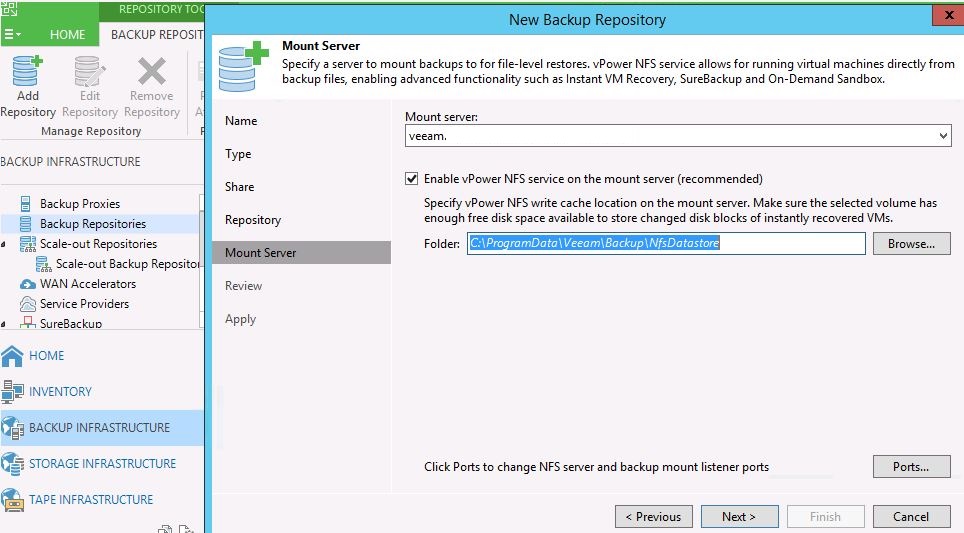Click the Ports... button

click(911, 467)
